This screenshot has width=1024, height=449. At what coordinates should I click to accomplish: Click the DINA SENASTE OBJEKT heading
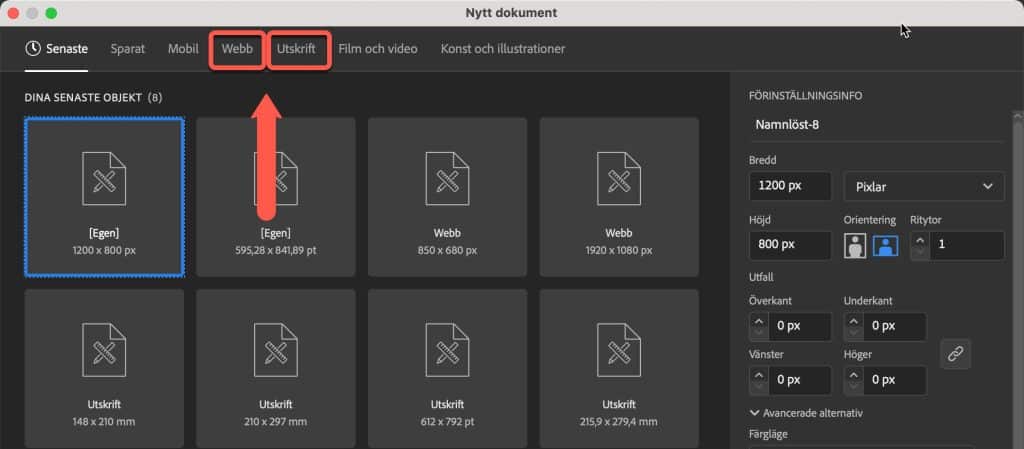click(x=93, y=98)
